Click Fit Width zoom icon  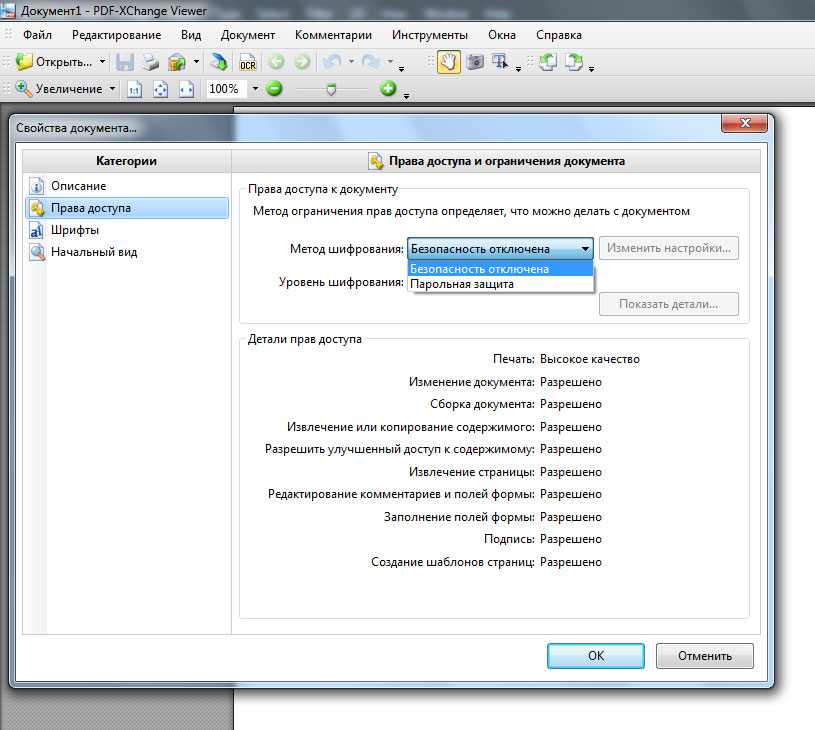point(186,89)
